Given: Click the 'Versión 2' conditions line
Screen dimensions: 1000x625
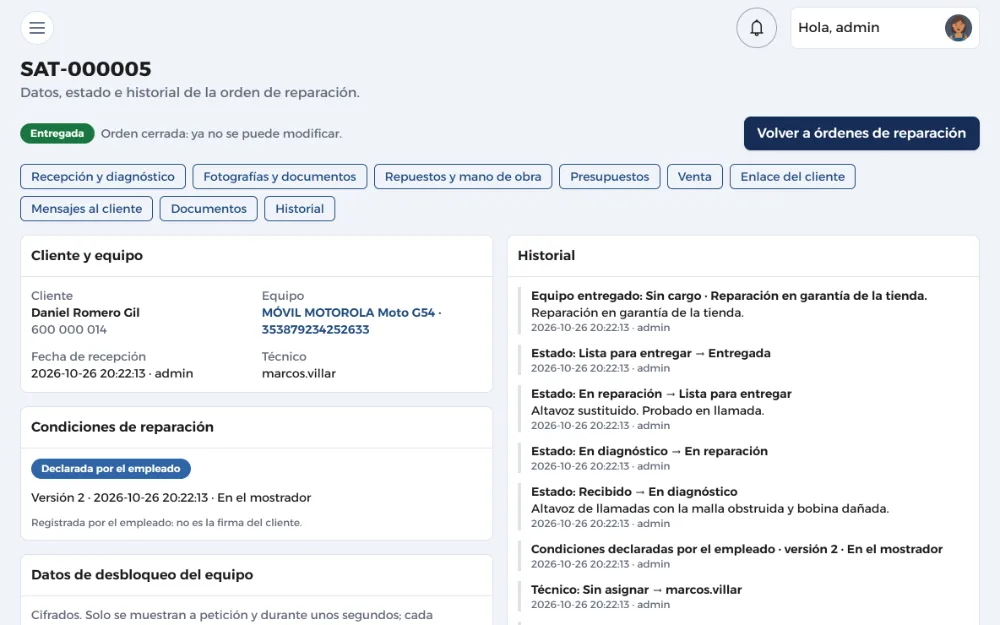Looking at the screenshot, I should (171, 497).
